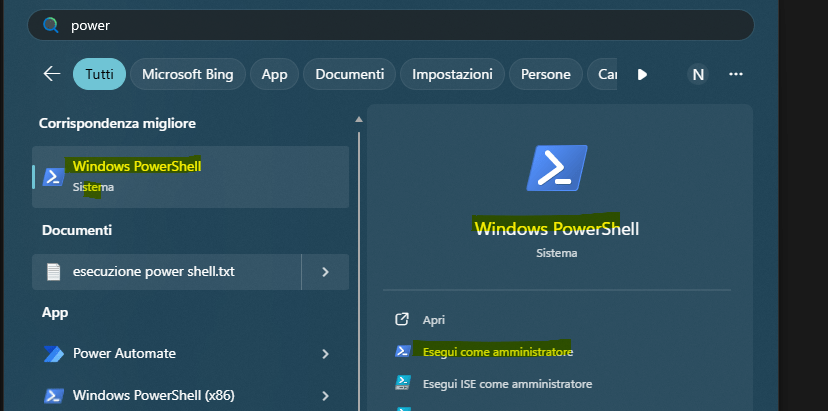Select the Tutti filter tab
Screen dimensions: 828x411
click(x=99, y=74)
